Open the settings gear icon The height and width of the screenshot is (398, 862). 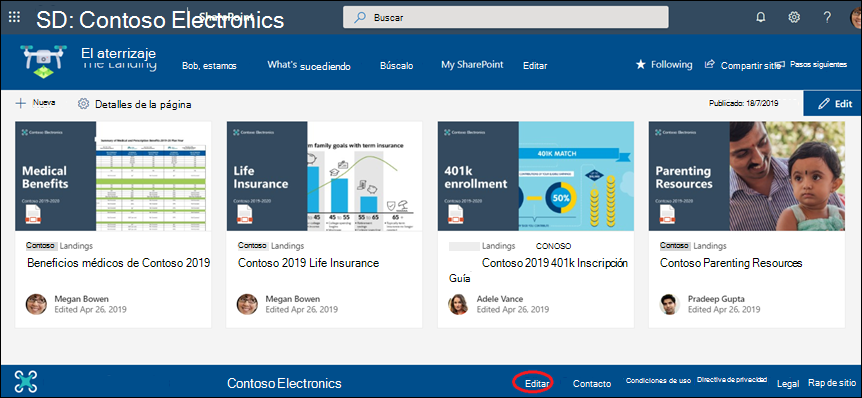click(794, 17)
